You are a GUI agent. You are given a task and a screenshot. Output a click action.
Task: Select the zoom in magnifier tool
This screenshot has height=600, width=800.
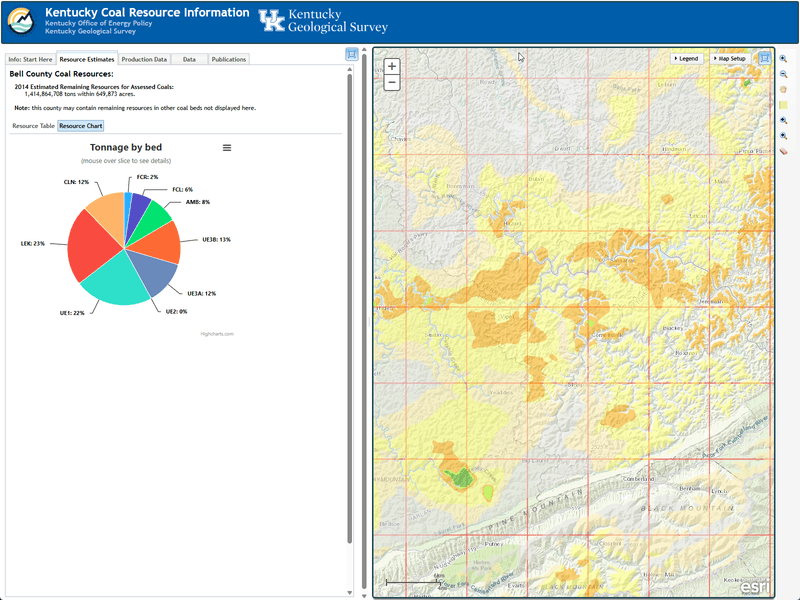coord(782,58)
